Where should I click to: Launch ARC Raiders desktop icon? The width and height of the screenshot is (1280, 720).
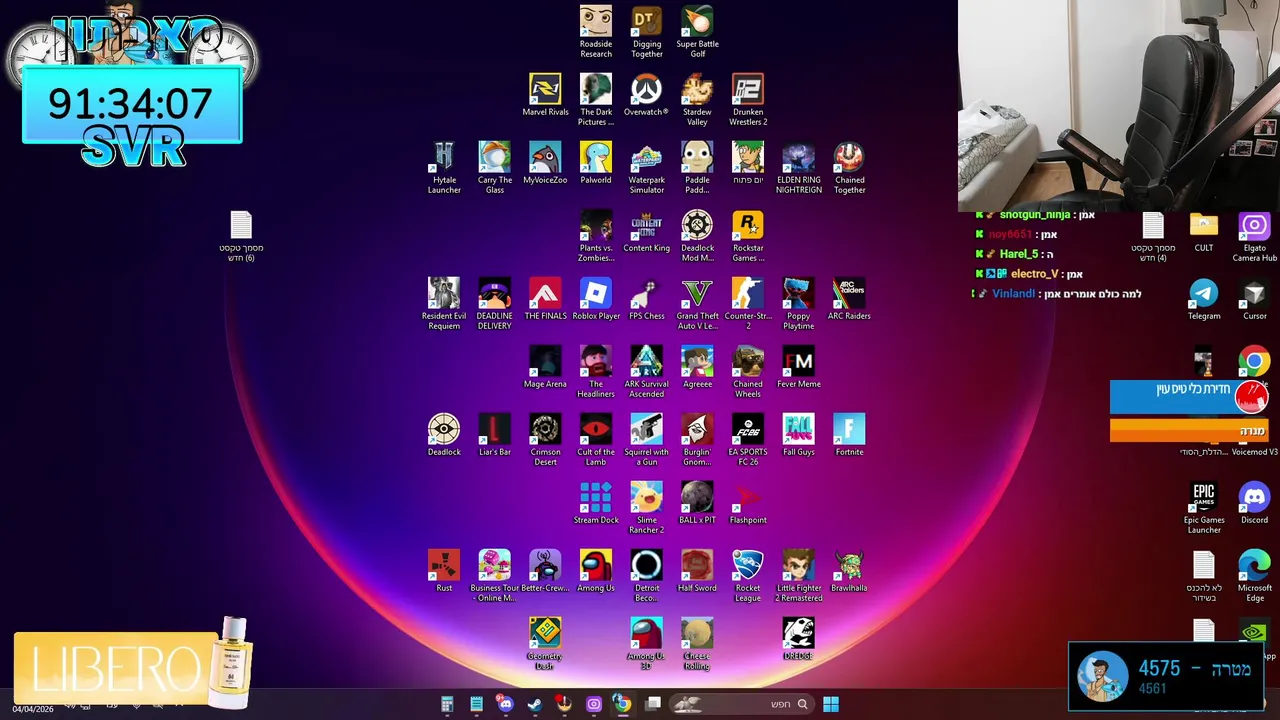[849, 299]
